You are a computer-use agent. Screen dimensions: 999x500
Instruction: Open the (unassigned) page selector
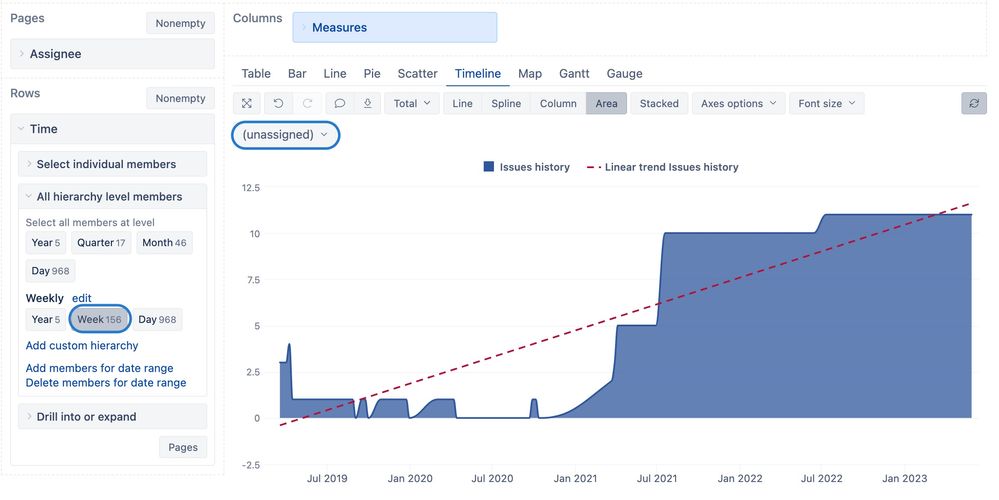coord(285,135)
